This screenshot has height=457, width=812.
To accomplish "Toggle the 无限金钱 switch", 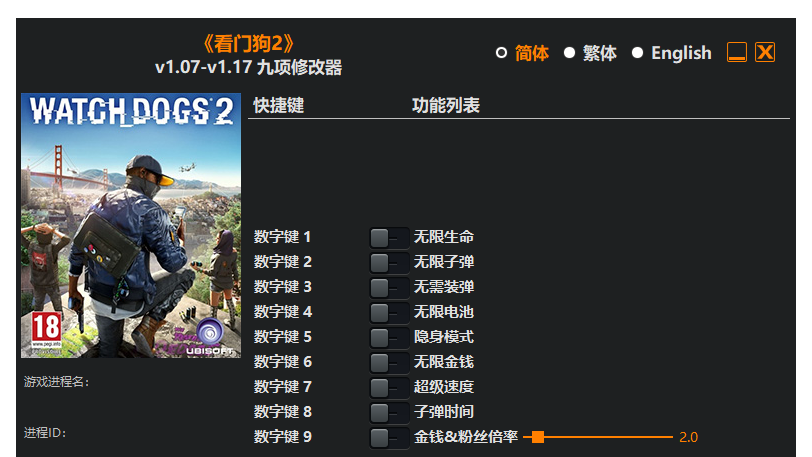I will pos(389,363).
